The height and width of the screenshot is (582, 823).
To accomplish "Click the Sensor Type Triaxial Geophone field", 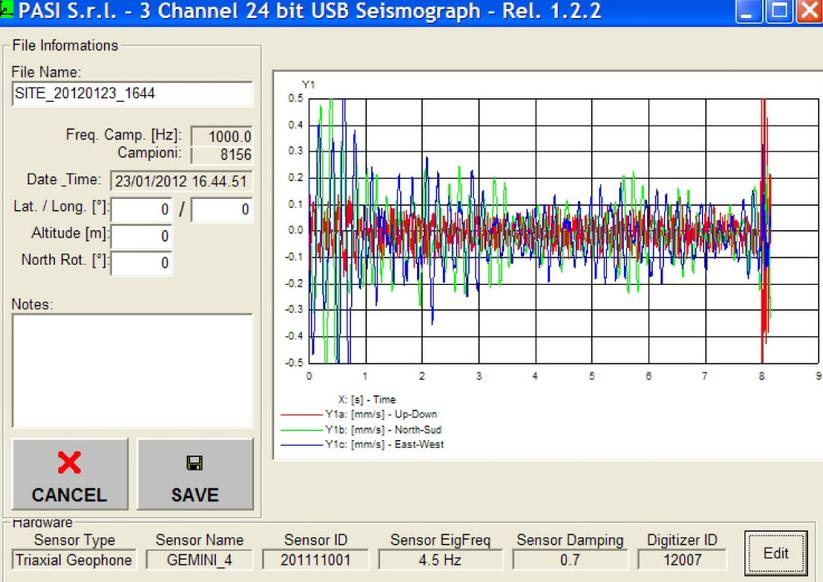I will (x=74, y=560).
